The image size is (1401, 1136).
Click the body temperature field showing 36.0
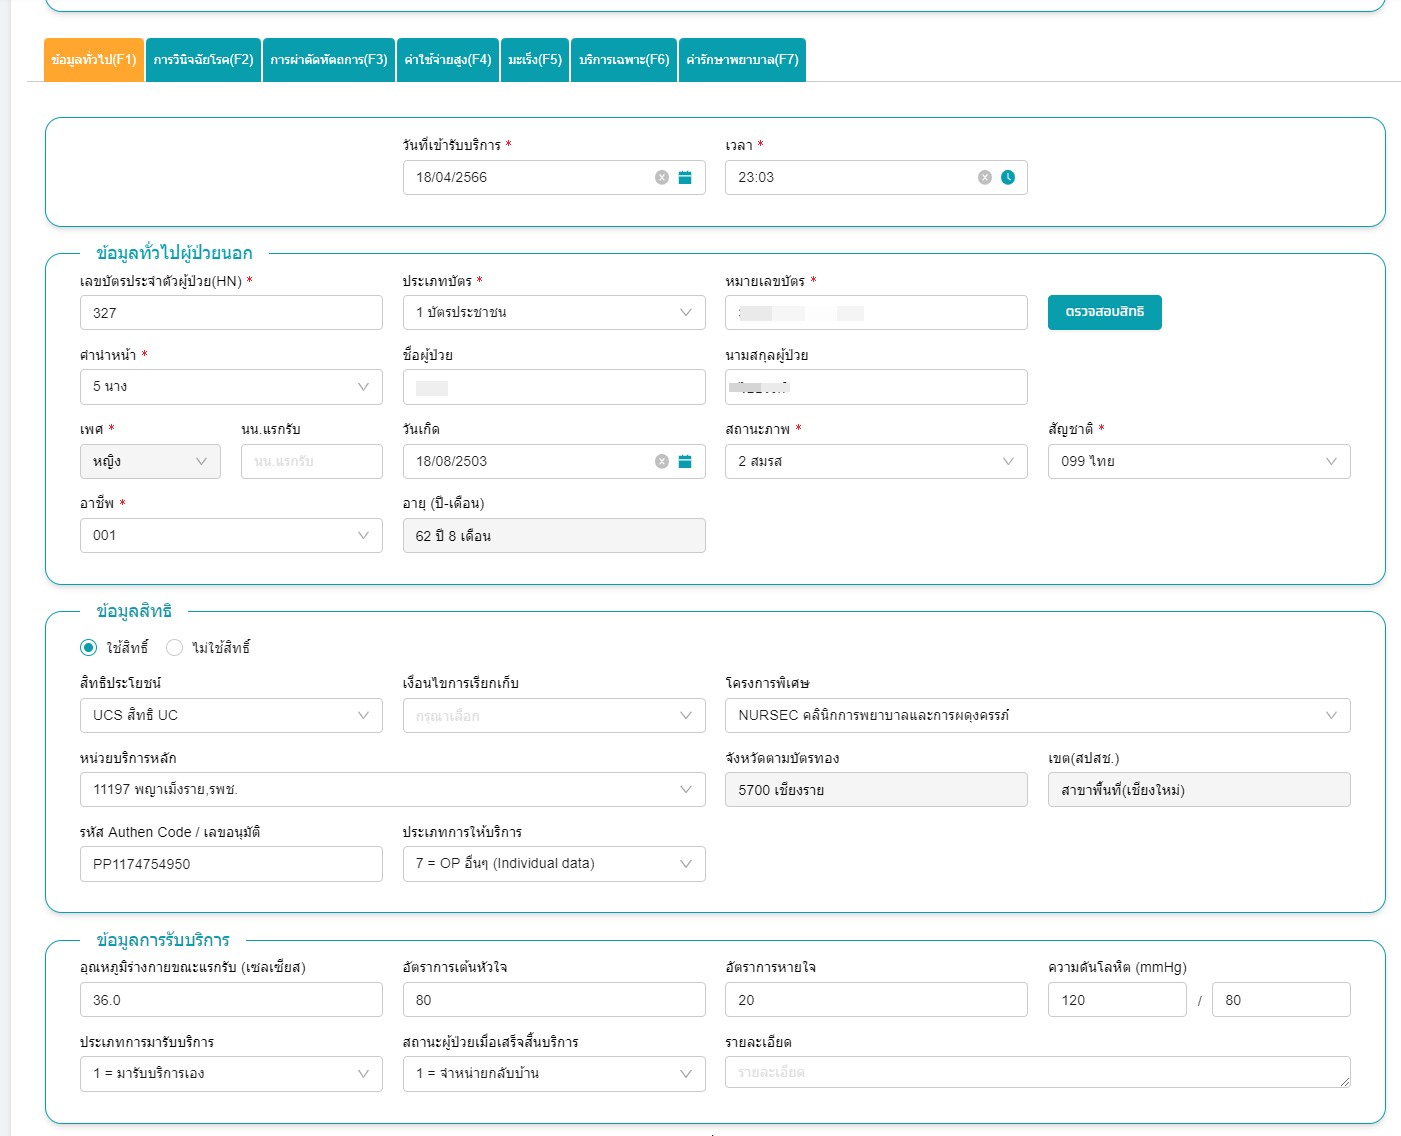[231, 999]
